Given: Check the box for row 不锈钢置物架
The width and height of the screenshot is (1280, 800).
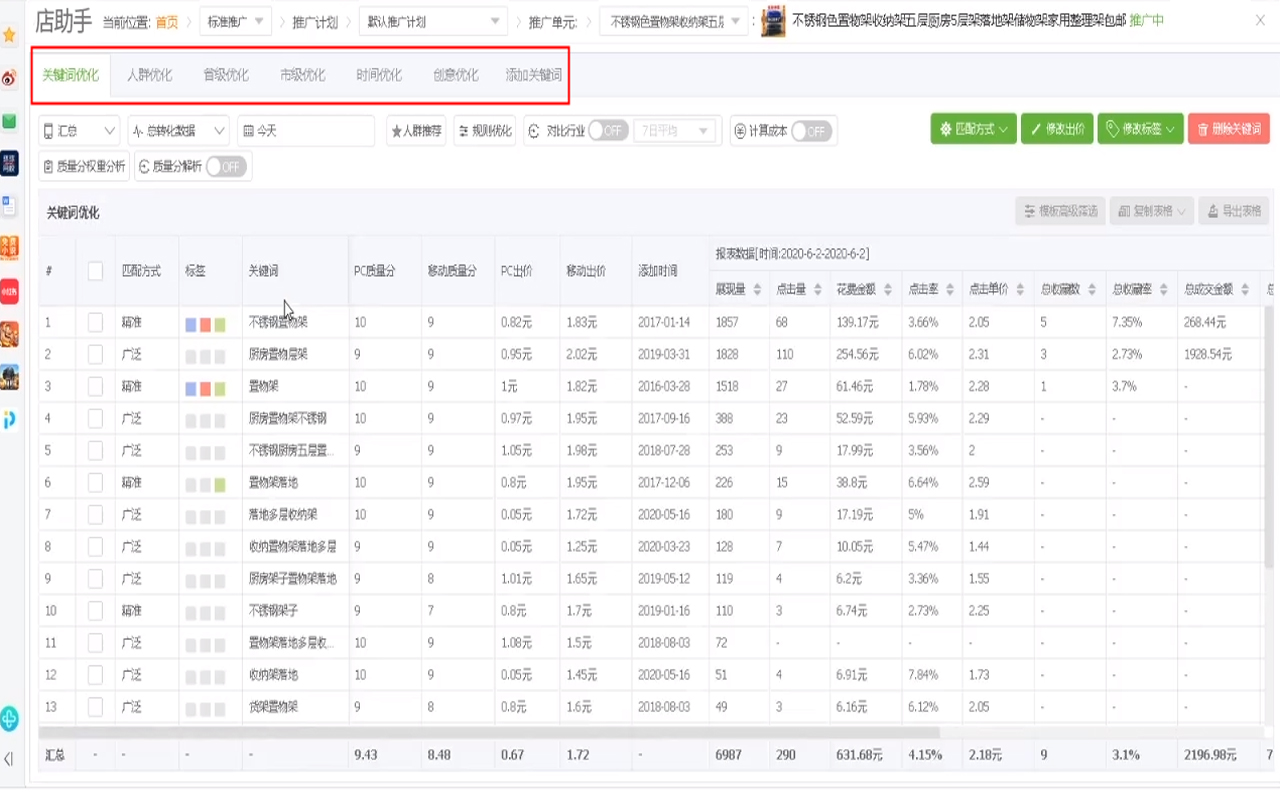Looking at the screenshot, I should pyautogui.click(x=95, y=323).
